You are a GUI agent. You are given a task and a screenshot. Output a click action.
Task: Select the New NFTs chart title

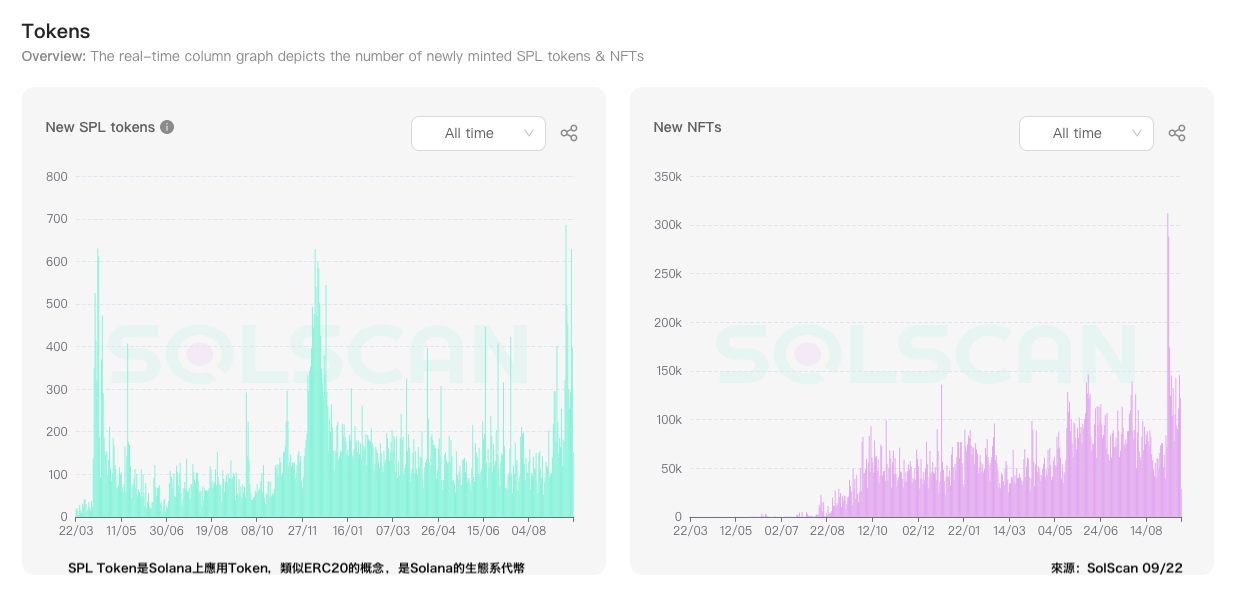(687, 127)
